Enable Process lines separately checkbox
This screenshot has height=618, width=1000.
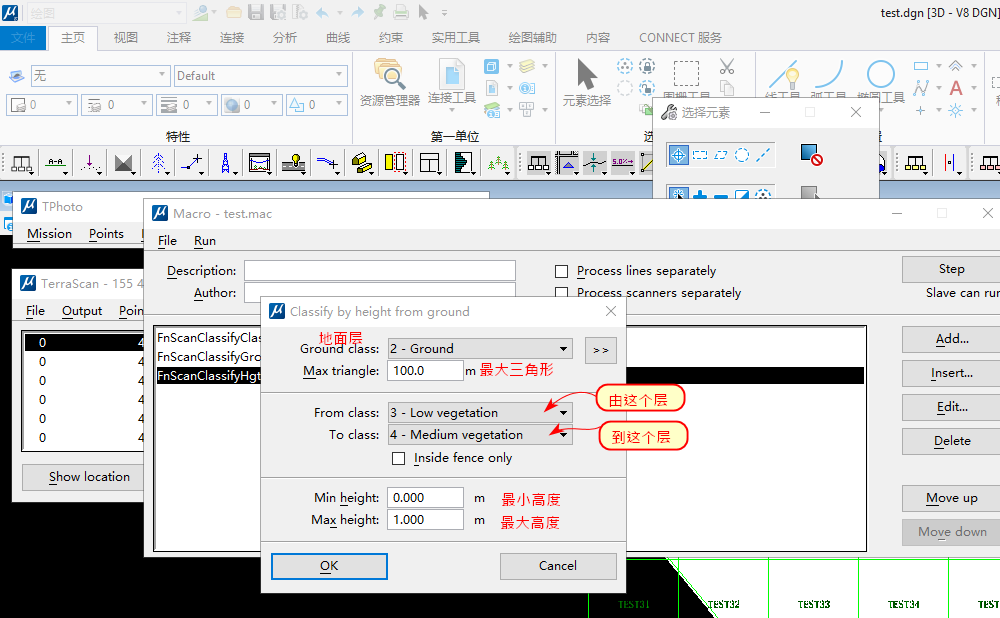tap(561, 272)
